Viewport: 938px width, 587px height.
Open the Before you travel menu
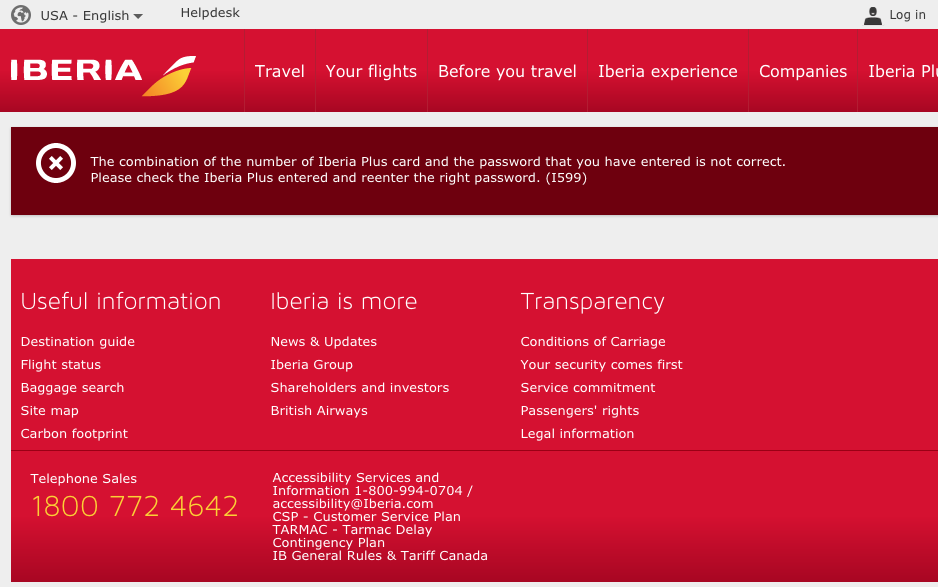tap(507, 71)
